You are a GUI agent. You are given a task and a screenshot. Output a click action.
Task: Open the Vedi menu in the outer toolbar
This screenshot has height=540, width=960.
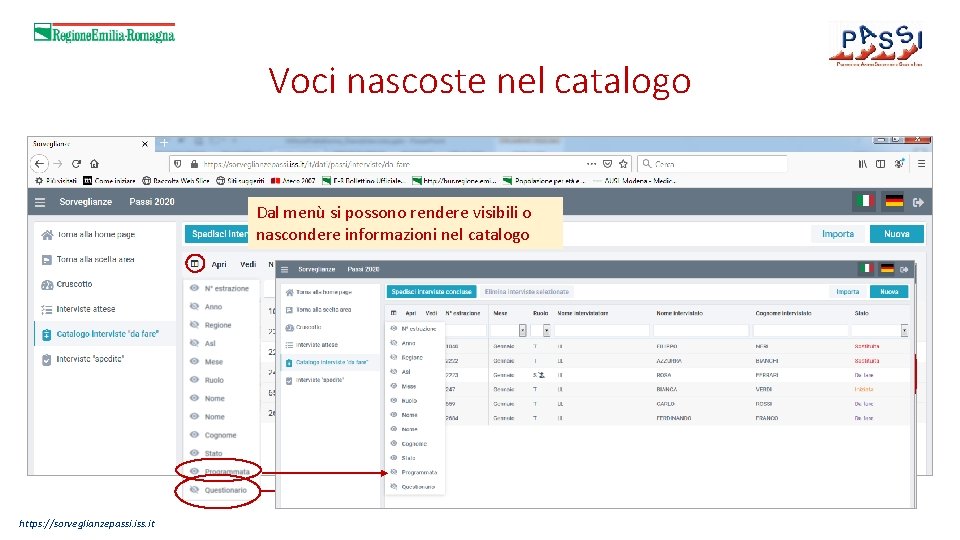pos(248,264)
